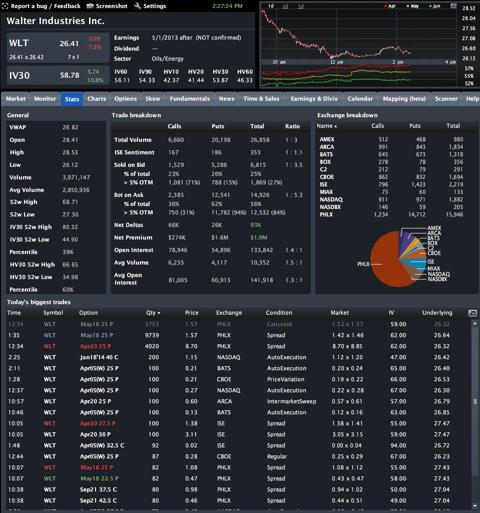Image resolution: width=480 pixels, height=513 pixels.
Task: Click the trades list scroll-up arrow
Action: click(x=475, y=324)
